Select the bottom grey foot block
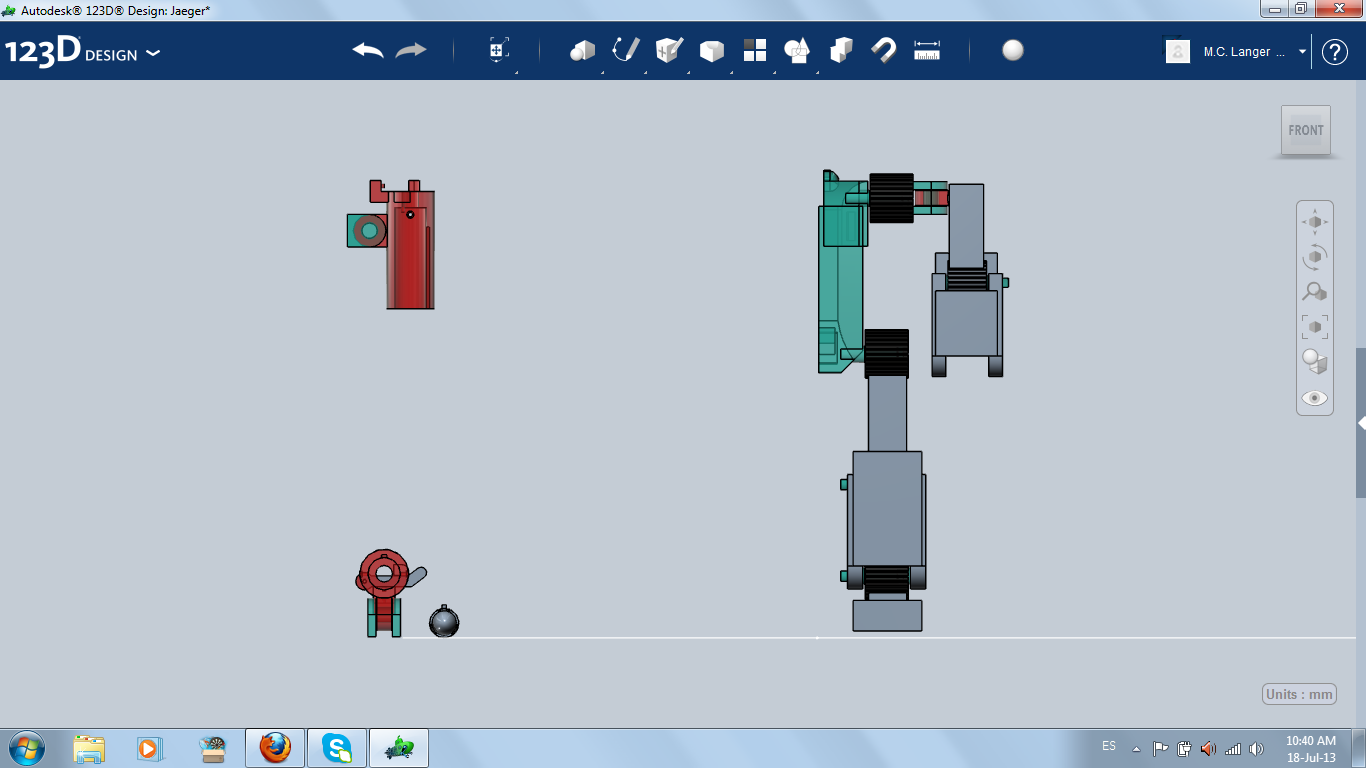Viewport: 1366px width, 768px height. click(887, 615)
